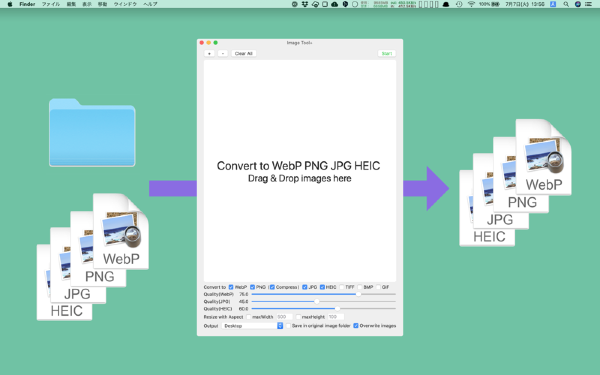Screen dimensions: 600x375
Task: Toggle the PNG Compress checkbox
Action: point(272,287)
